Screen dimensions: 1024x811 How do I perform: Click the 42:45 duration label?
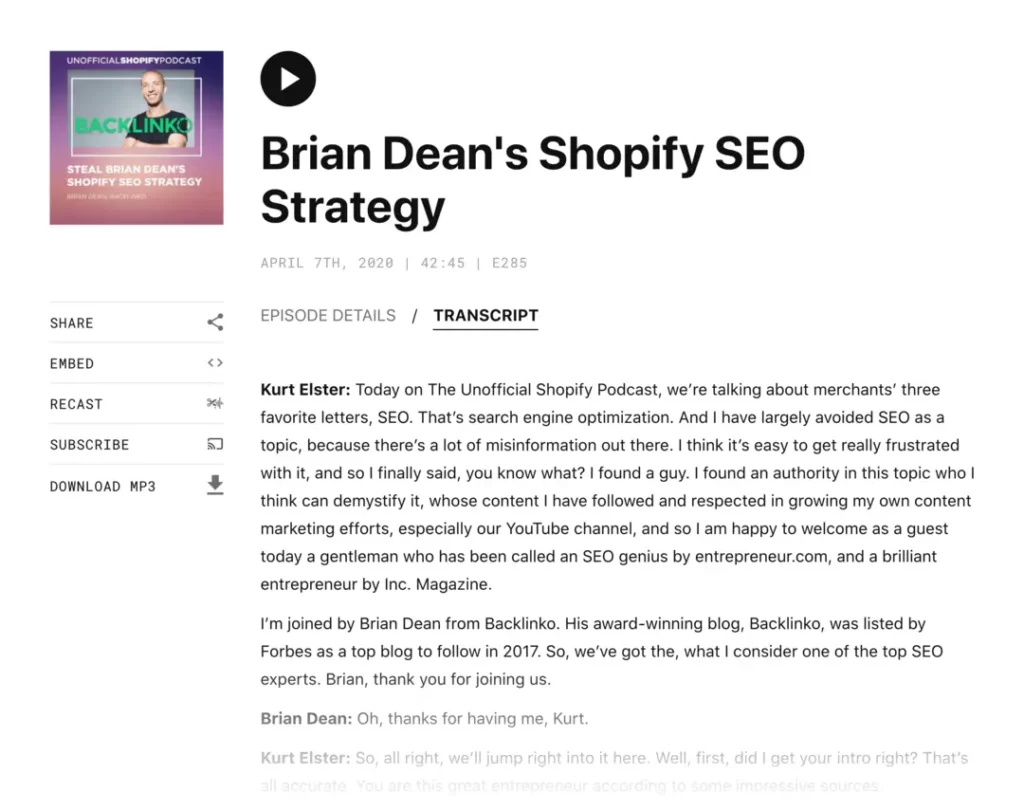pos(443,263)
